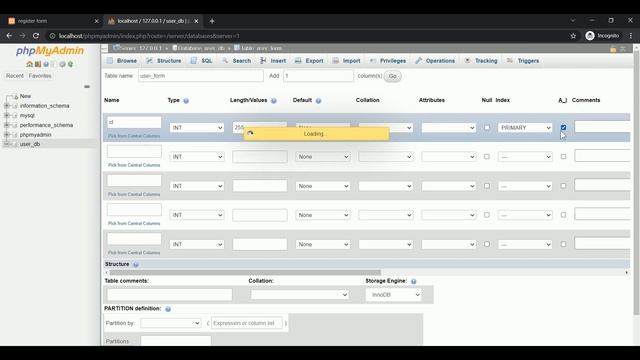Click the log out icon beside home

(x=38, y=64)
